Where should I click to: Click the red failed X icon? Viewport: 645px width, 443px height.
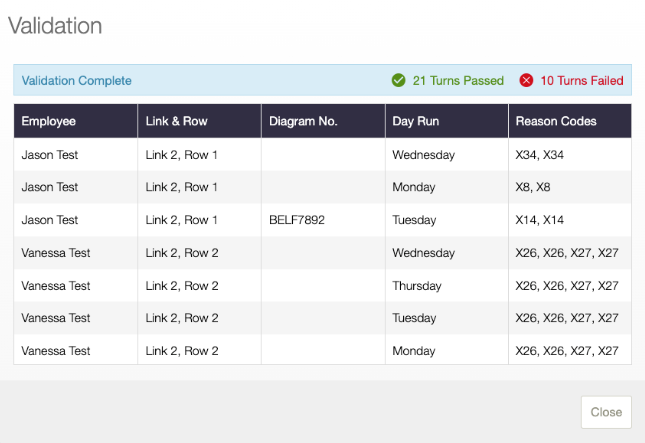(x=526, y=80)
